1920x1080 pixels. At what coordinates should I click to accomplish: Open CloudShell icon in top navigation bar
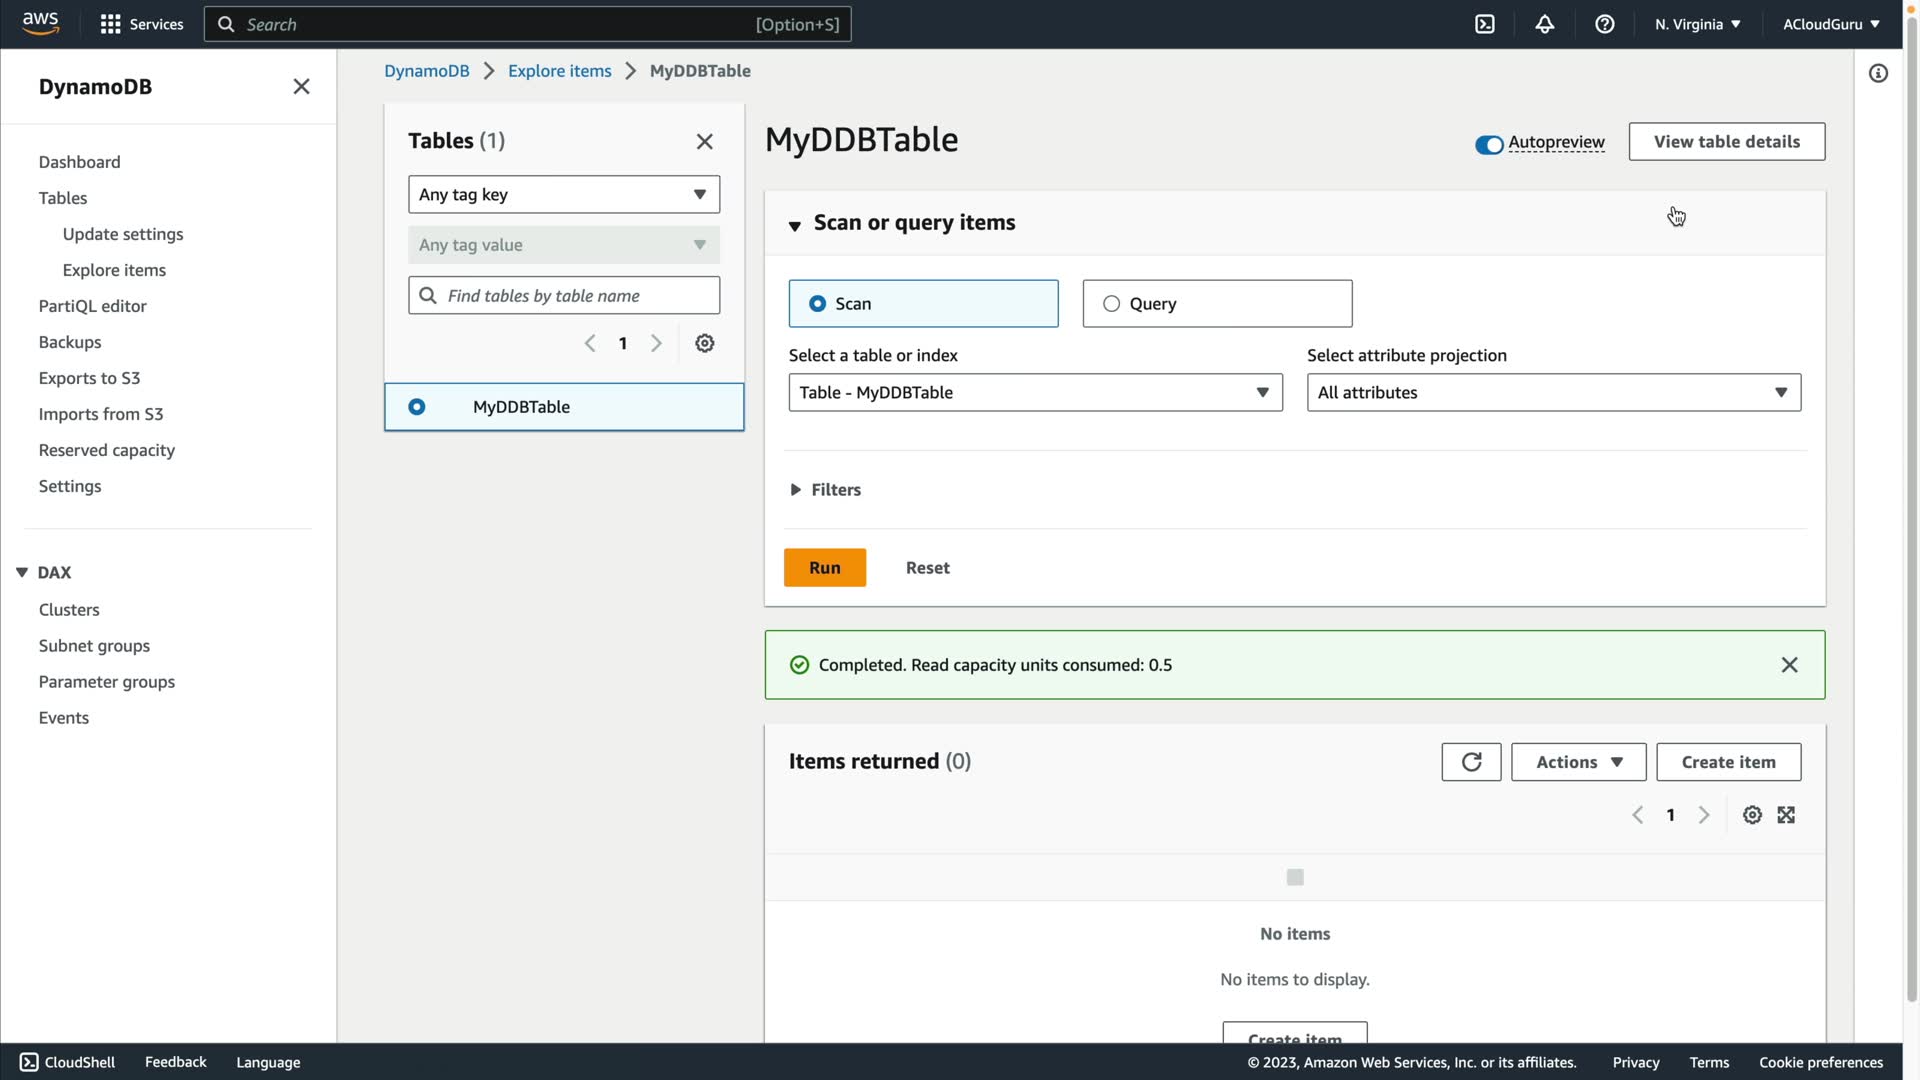click(x=1485, y=24)
